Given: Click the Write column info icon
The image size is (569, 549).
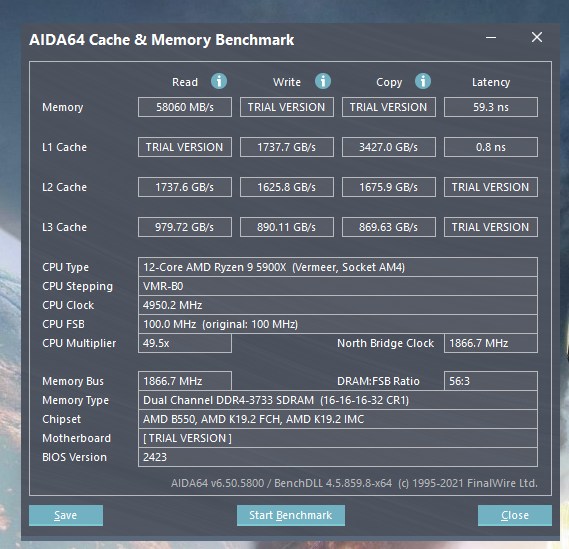Looking at the screenshot, I should (323, 81).
